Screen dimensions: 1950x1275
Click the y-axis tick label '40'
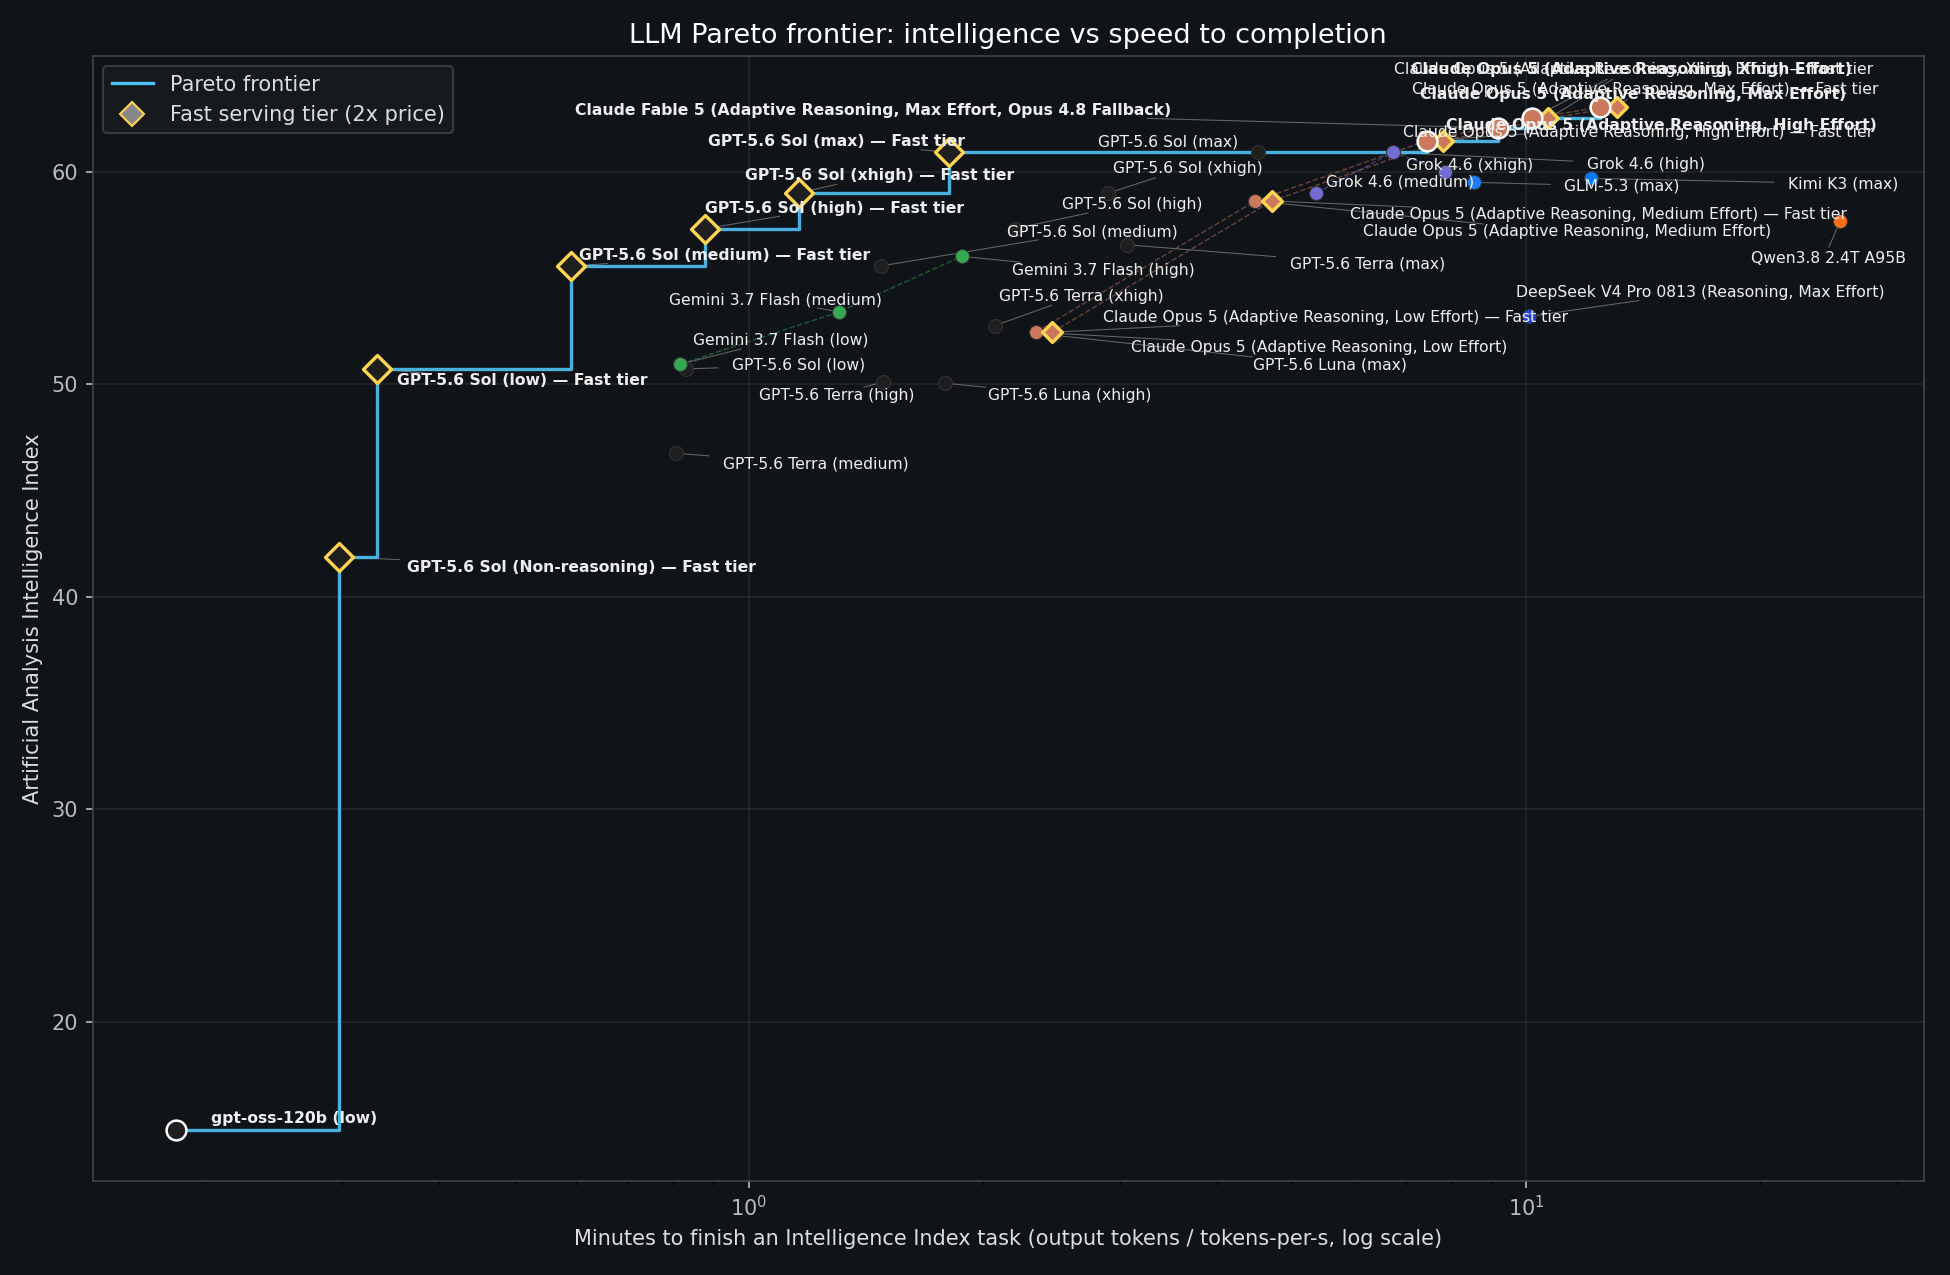(x=65, y=597)
